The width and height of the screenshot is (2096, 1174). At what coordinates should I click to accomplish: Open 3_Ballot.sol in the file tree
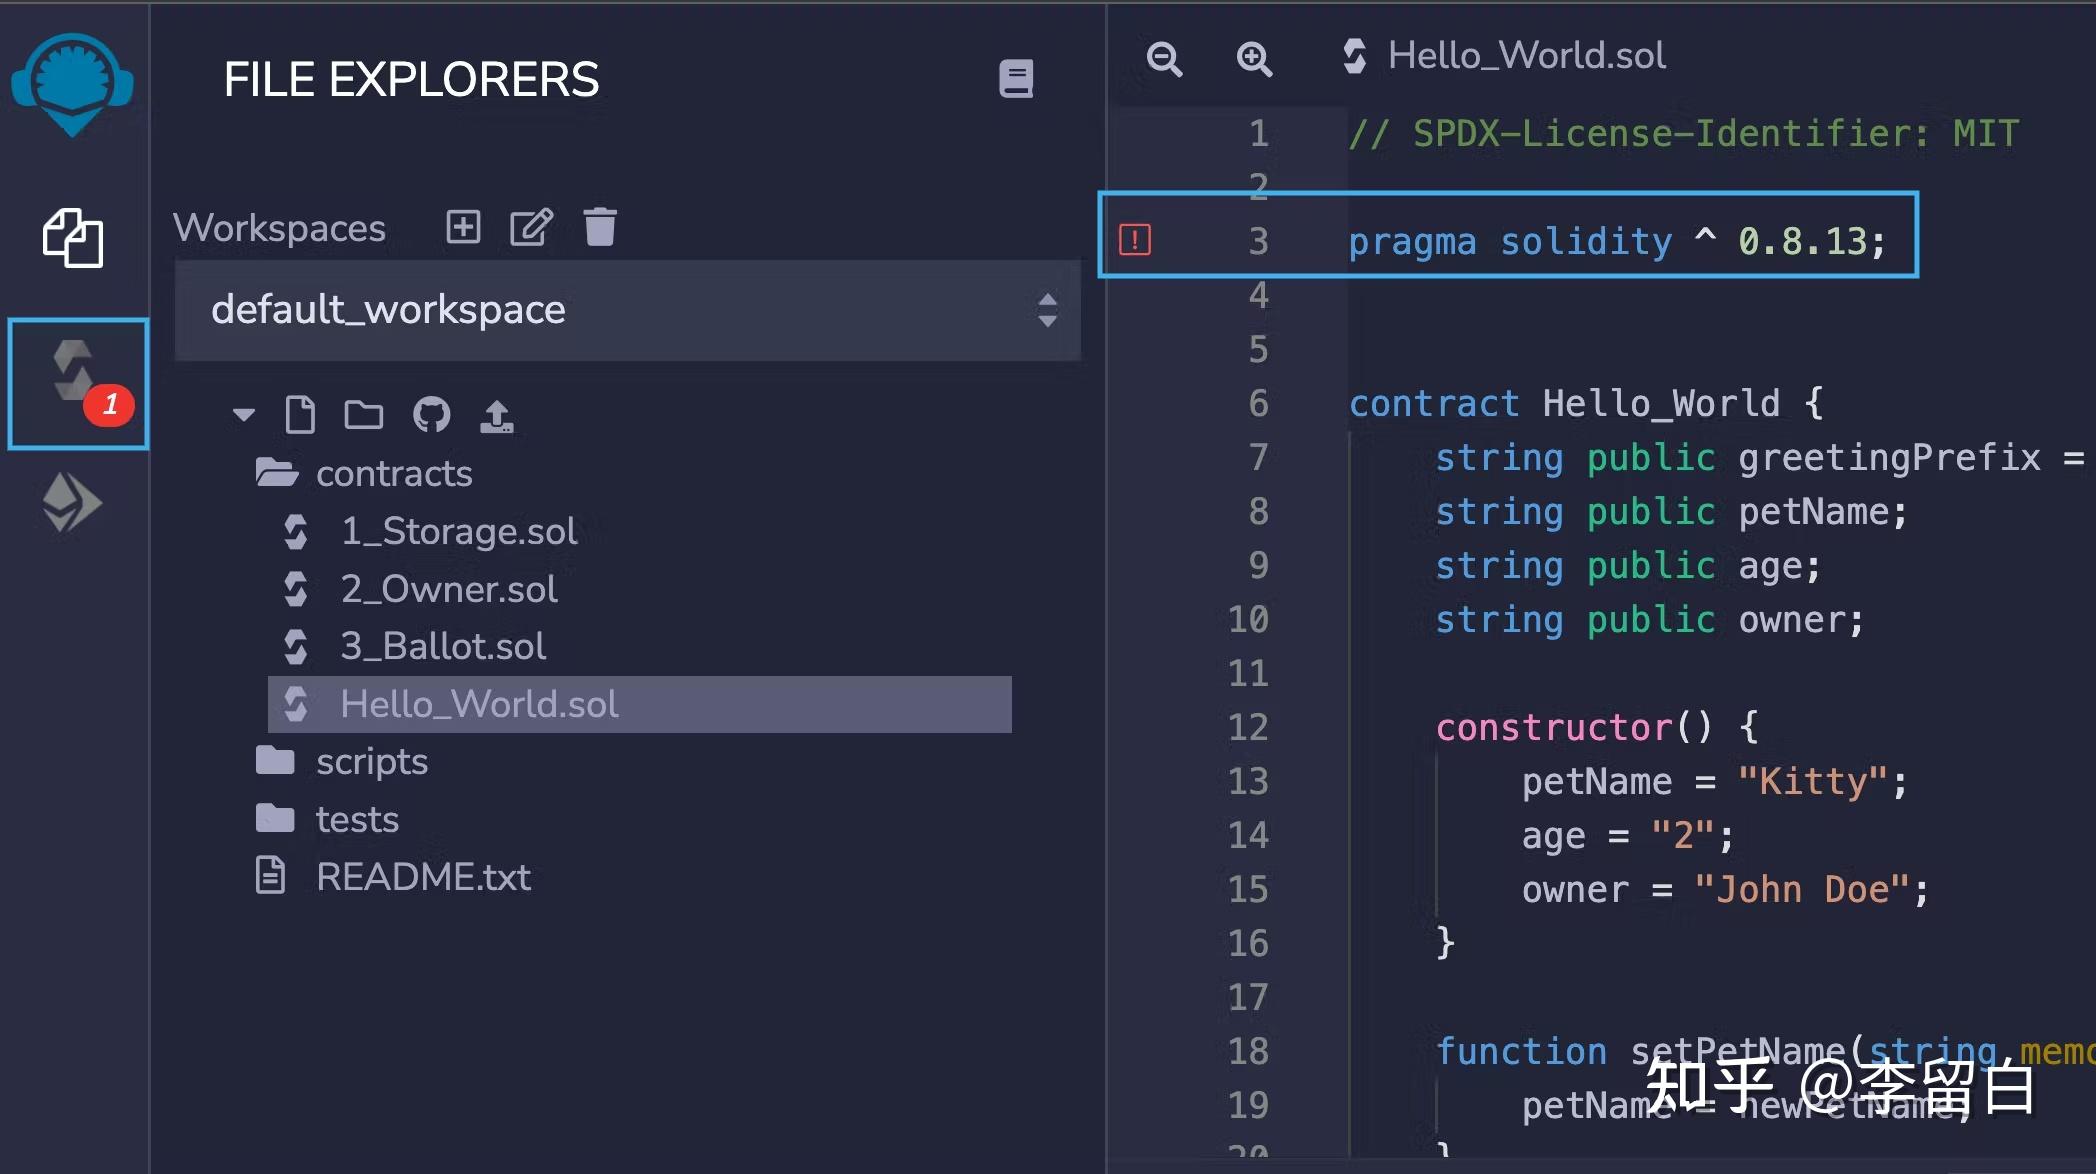(443, 646)
